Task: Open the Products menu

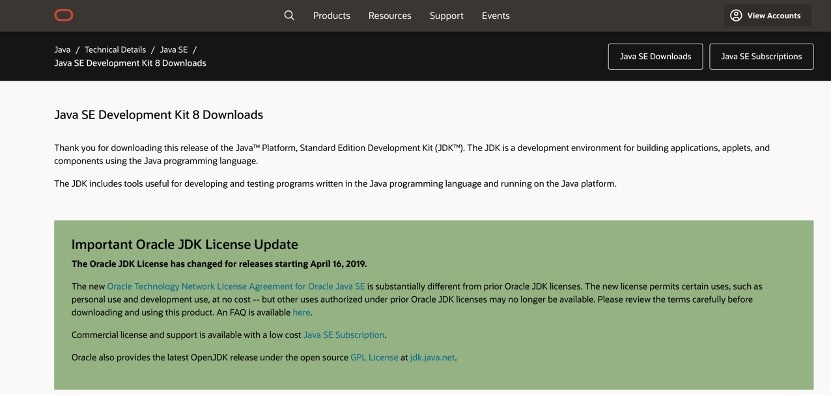Action: tap(332, 16)
